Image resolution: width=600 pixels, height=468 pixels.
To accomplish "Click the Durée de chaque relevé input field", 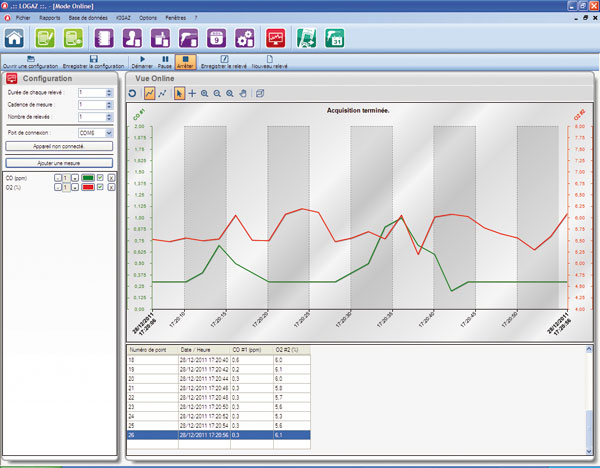I will [x=92, y=93].
